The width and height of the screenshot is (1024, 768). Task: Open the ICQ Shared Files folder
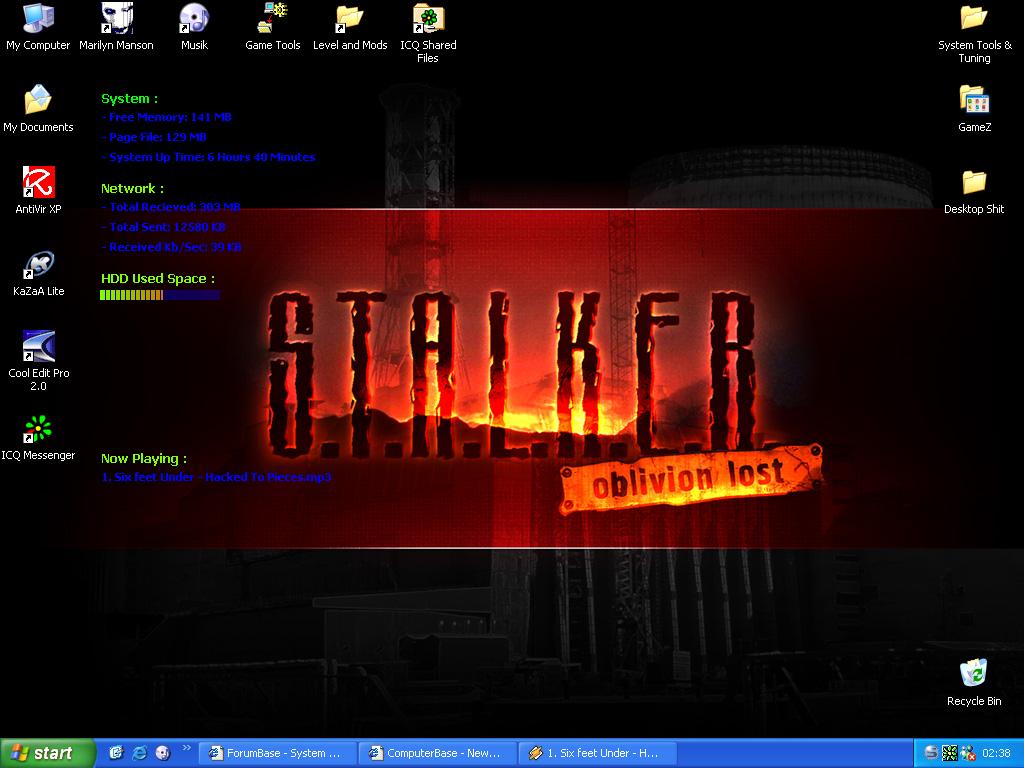coord(428,33)
